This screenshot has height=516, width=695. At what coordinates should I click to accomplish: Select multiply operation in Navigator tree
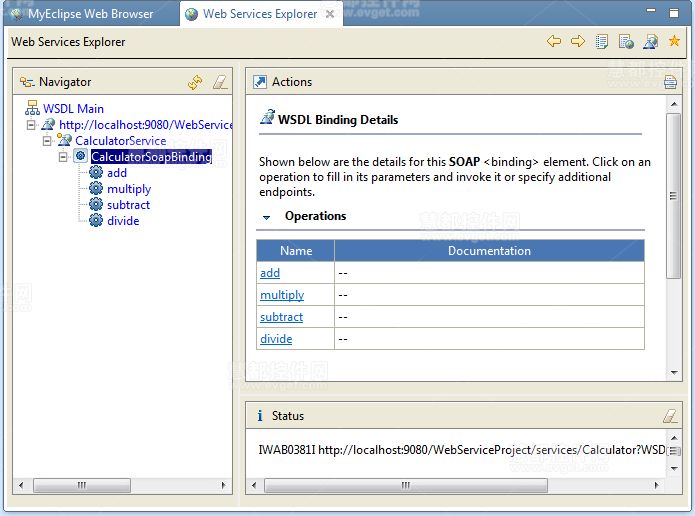coord(129,189)
